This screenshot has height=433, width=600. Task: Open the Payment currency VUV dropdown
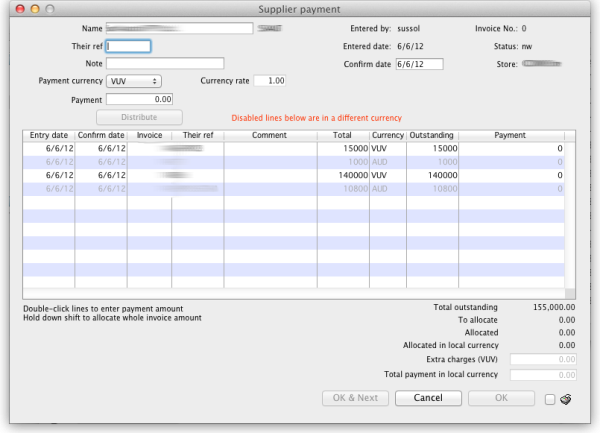pos(133,81)
